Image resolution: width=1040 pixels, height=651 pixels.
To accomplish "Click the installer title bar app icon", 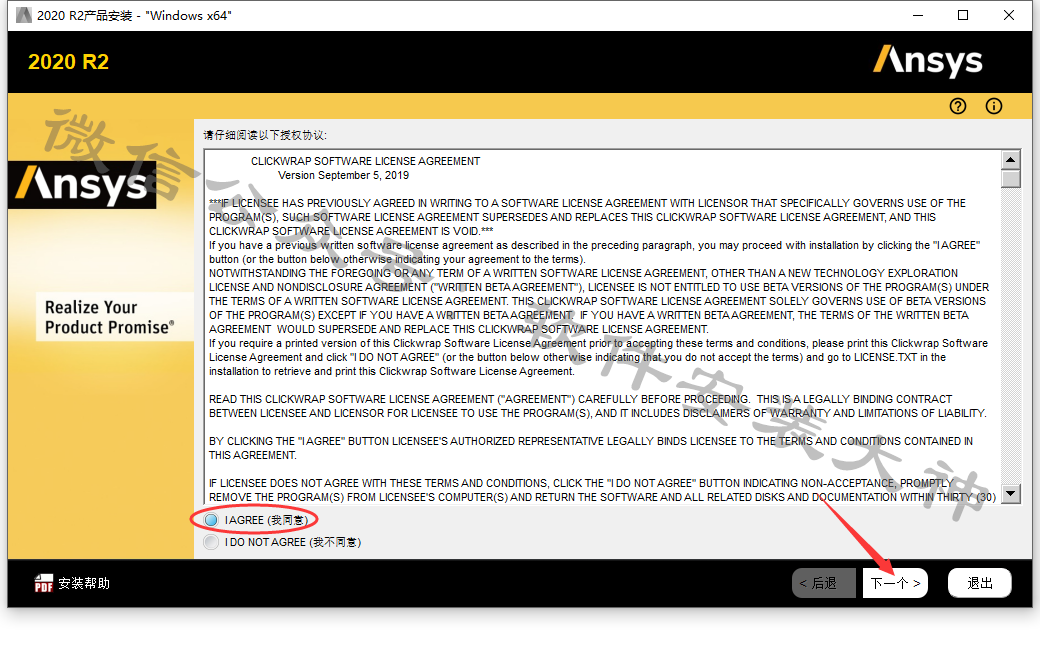I will (24, 15).
